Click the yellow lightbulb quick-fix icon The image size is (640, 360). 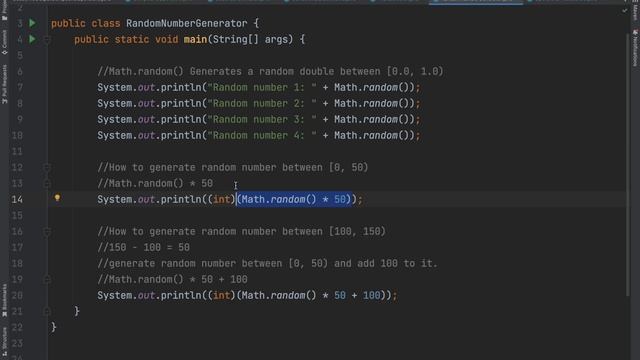click(58, 198)
